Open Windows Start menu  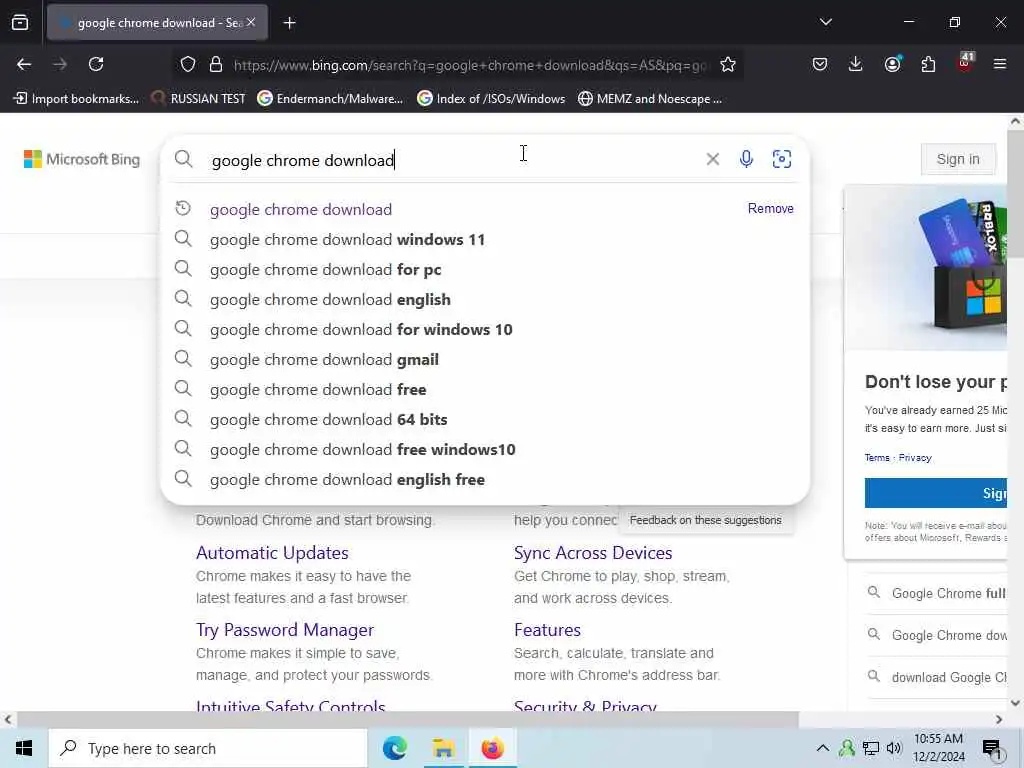pyautogui.click(x=24, y=748)
